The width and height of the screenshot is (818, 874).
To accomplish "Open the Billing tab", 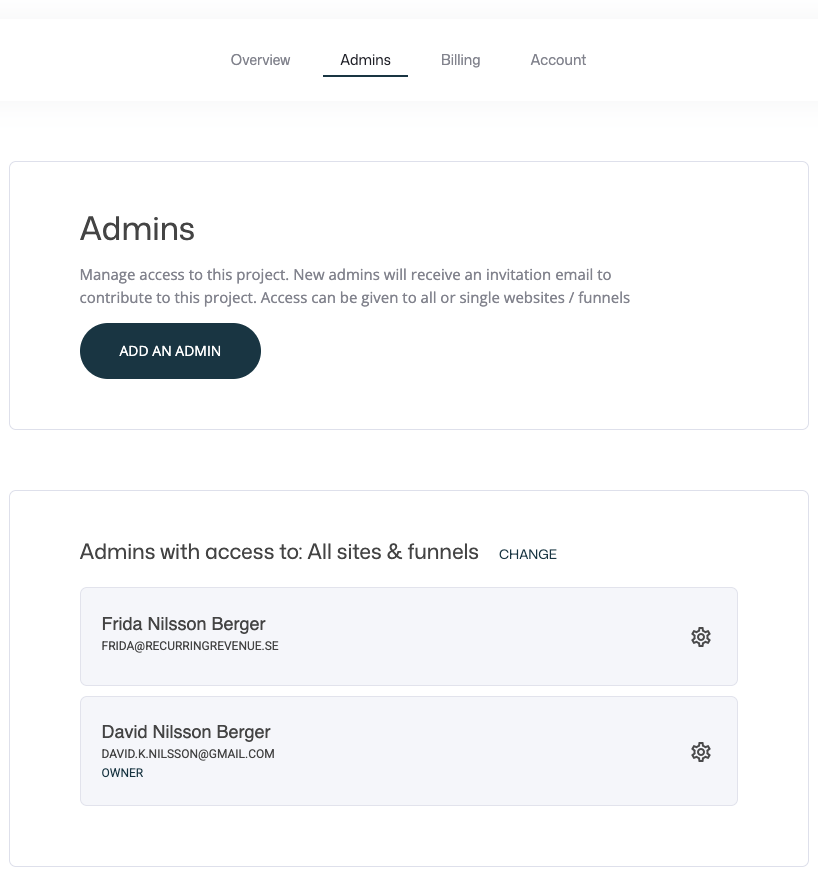I will point(460,60).
